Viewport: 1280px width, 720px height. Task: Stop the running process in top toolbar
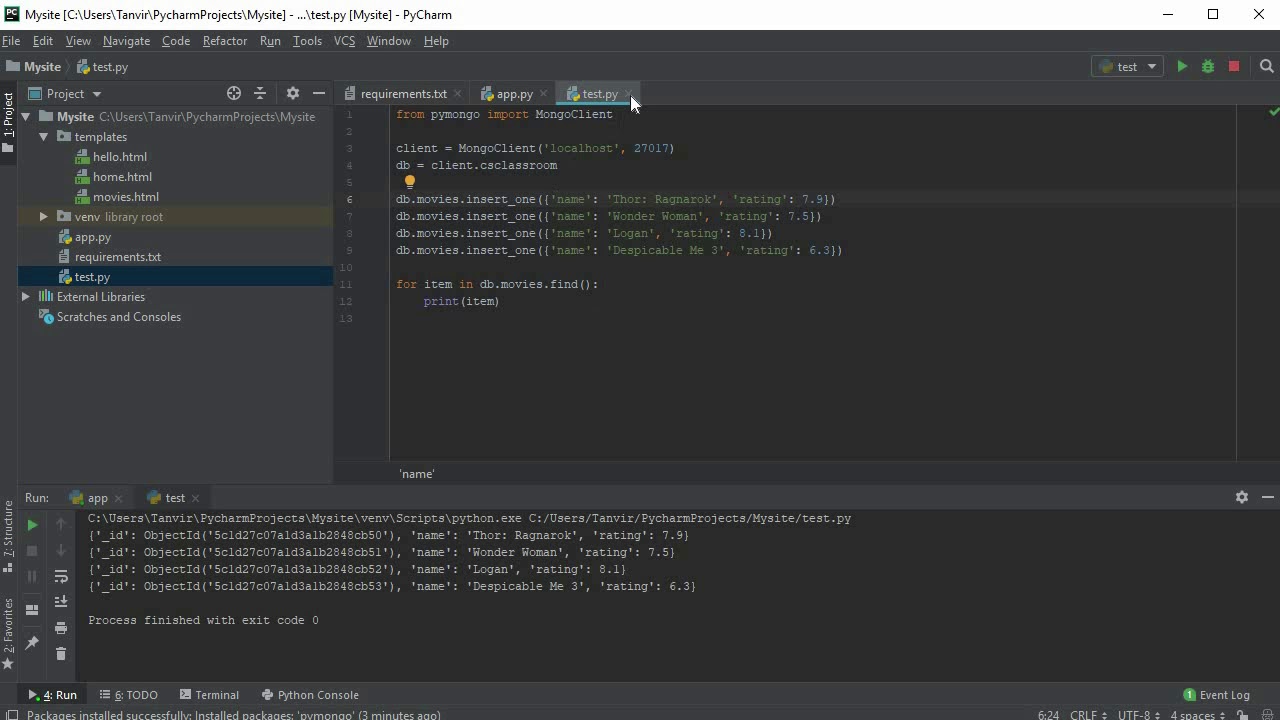(x=1234, y=66)
